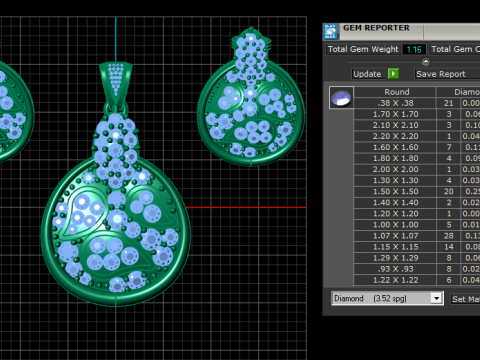Click the Total Gem Count label

click(455, 49)
